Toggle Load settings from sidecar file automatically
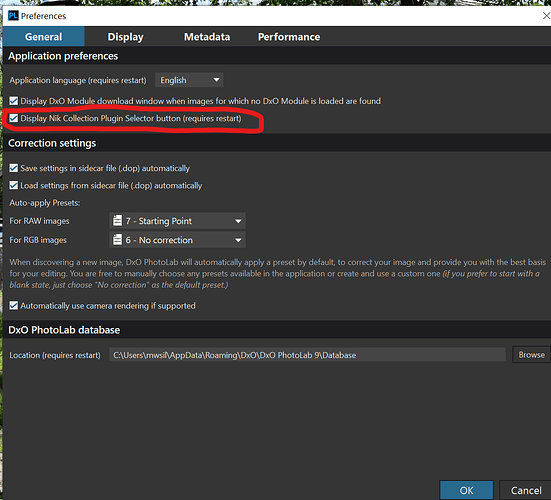The width and height of the screenshot is (551, 500). (14, 186)
